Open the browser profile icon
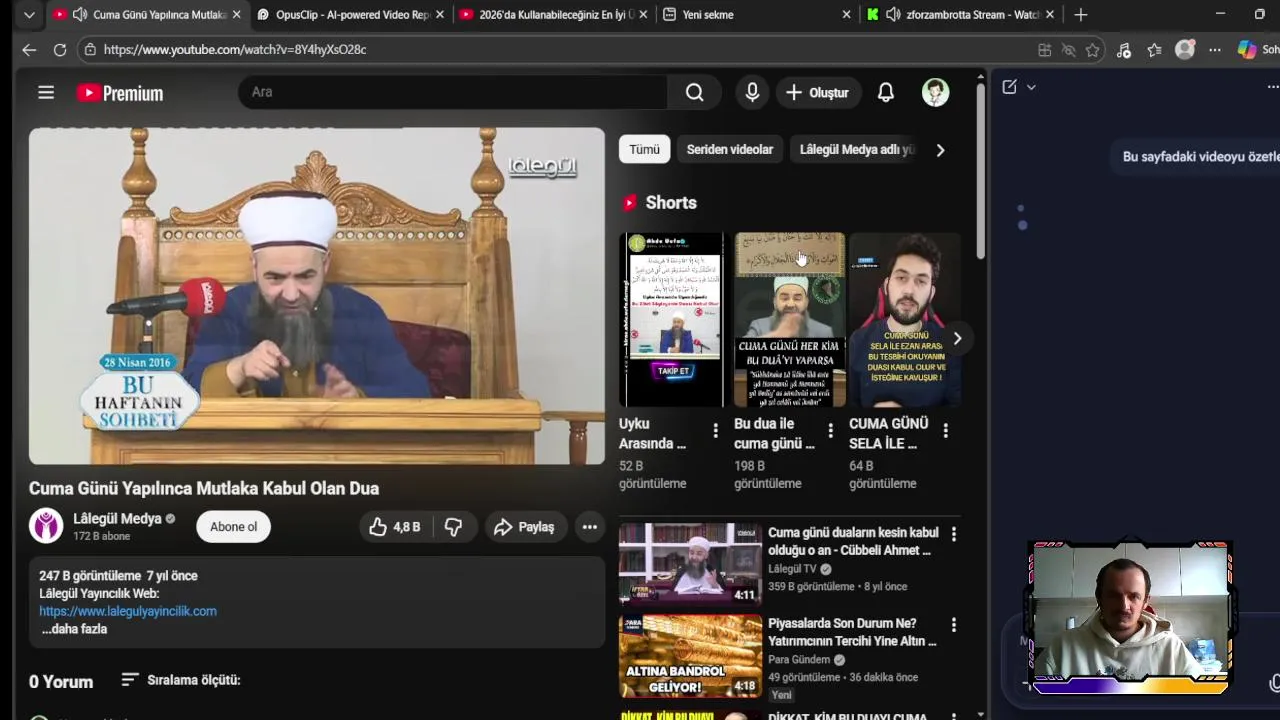 pos(1185,50)
